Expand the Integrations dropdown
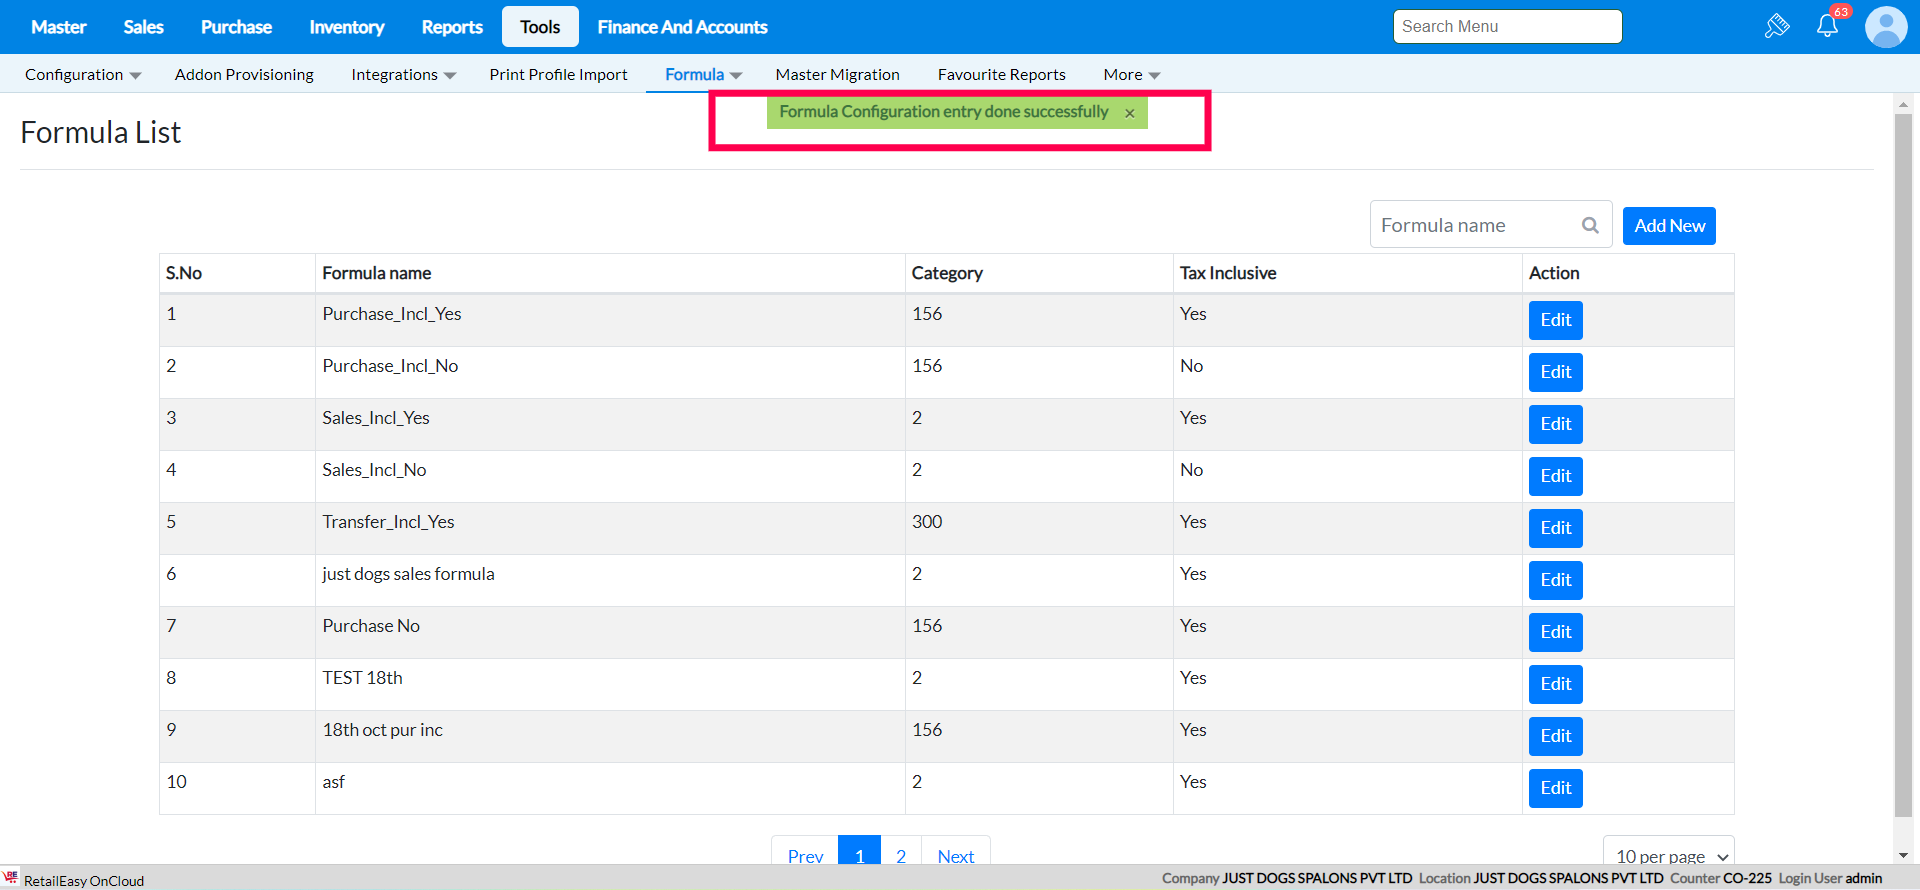Viewport: 1920px width, 890px height. click(x=403, y=75)
